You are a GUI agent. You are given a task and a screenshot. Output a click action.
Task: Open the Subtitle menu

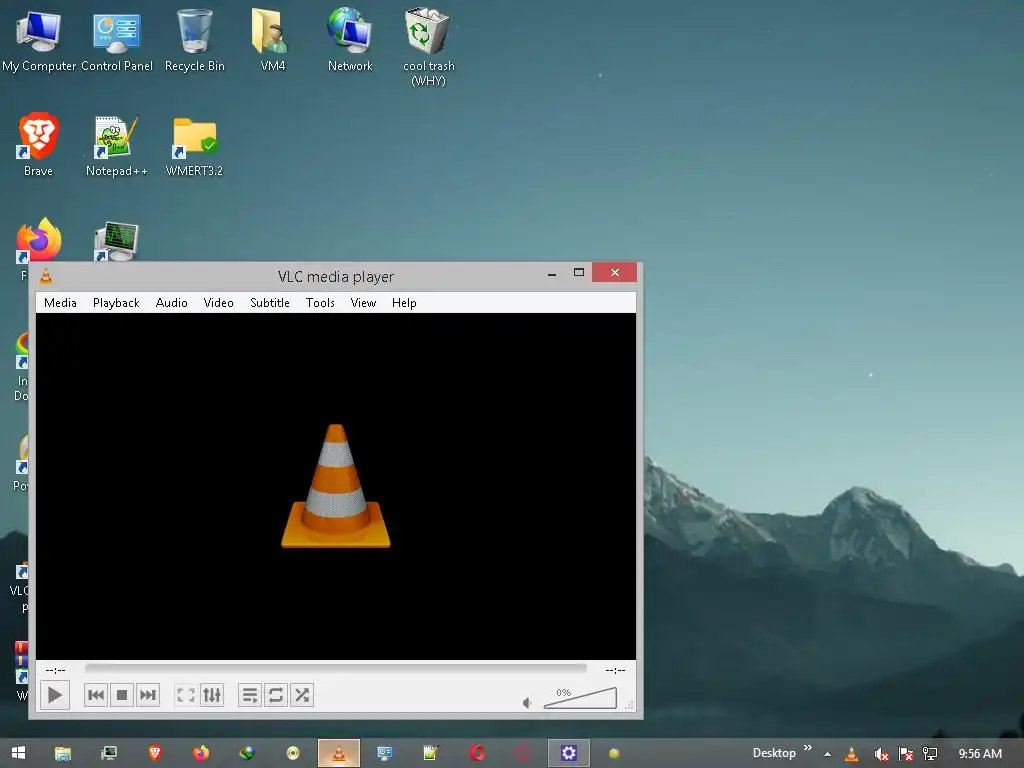coord(270,302)
